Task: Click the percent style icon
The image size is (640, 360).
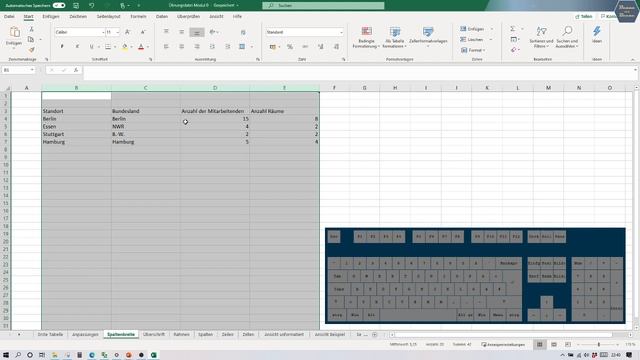Action: coord(290,47)
